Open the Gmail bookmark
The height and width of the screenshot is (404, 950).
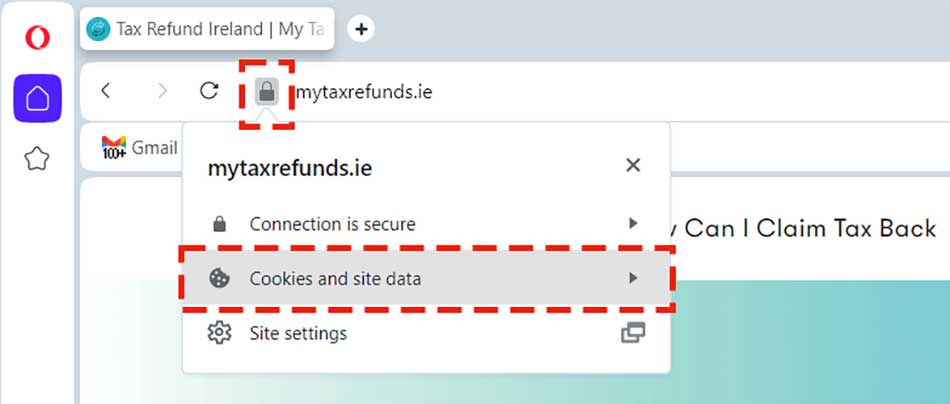click(x=140, y=148)
